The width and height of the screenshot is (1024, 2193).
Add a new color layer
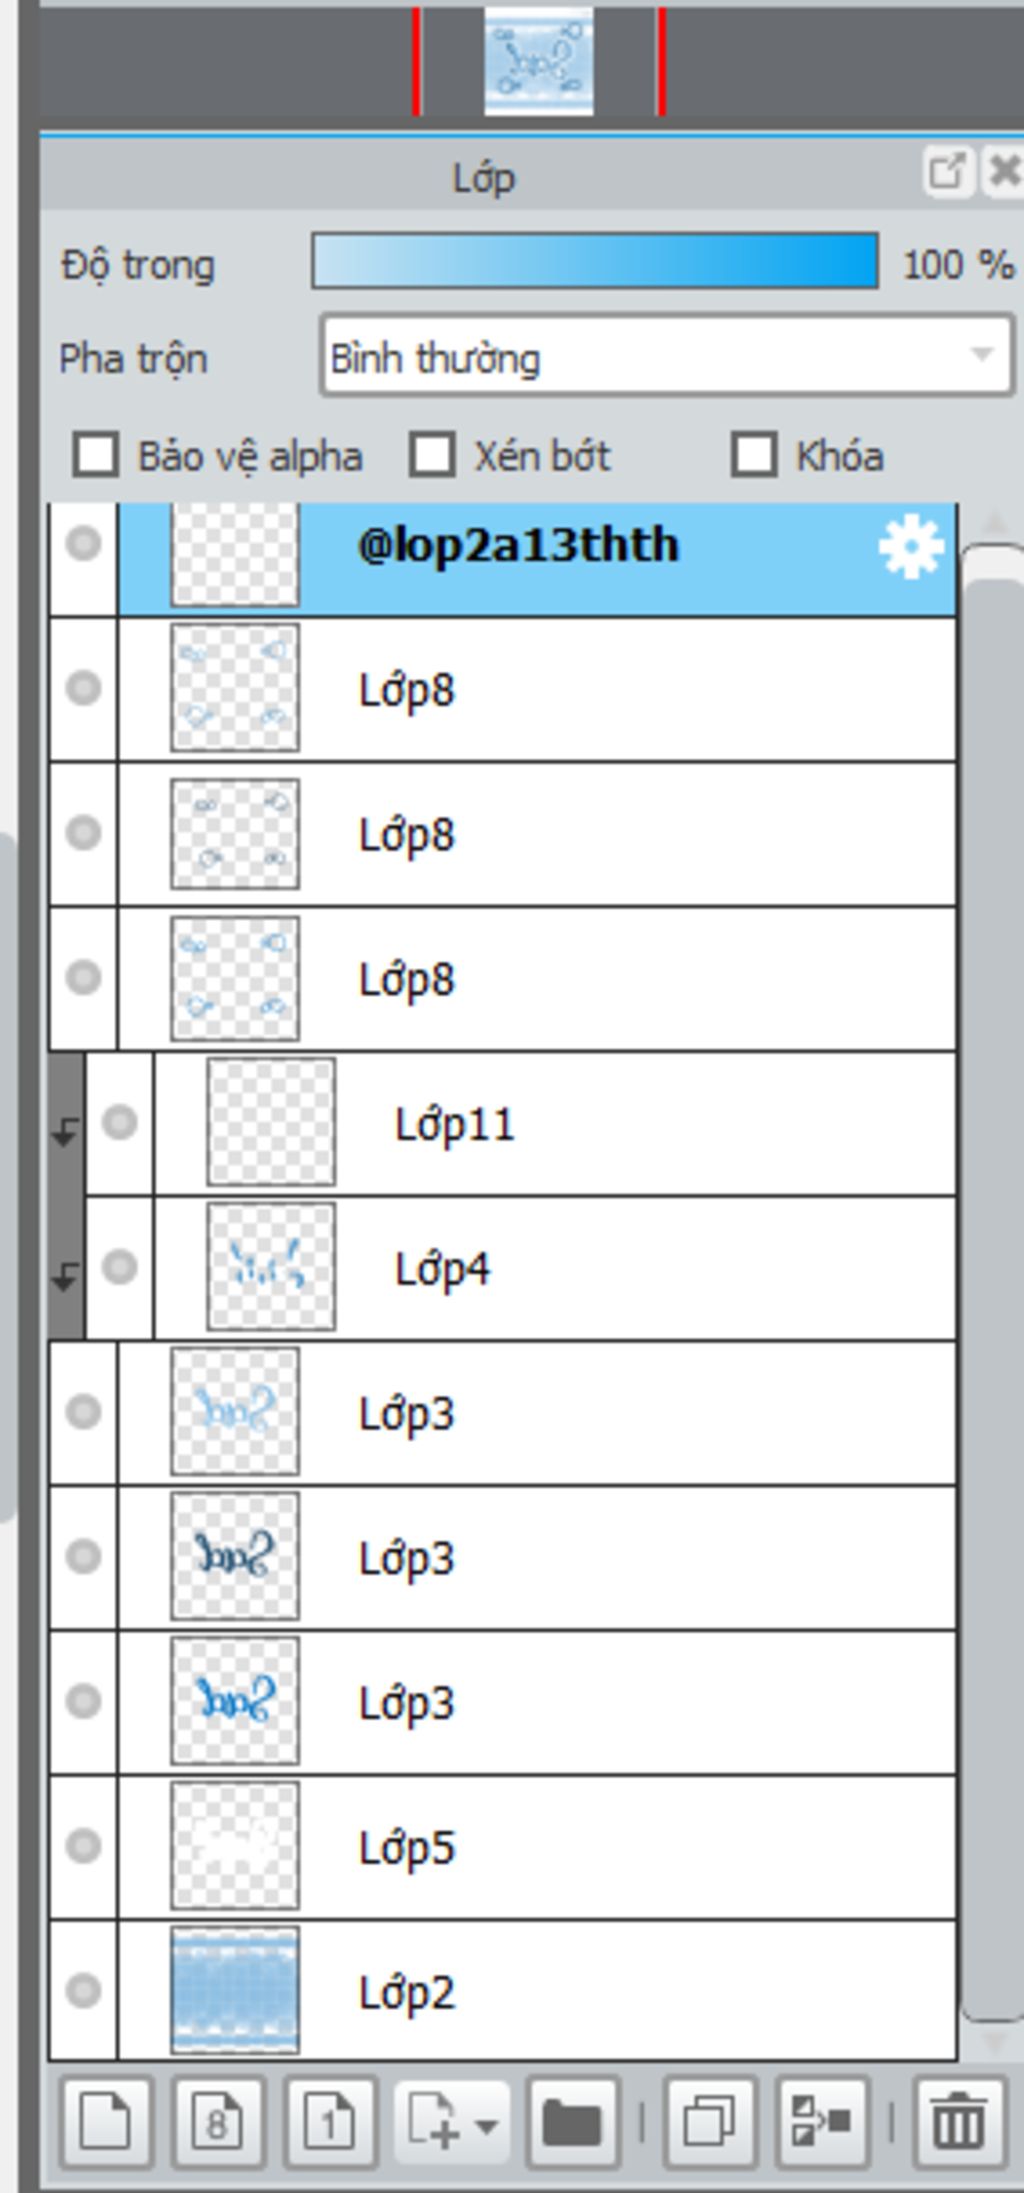(x=106, y=2121)
